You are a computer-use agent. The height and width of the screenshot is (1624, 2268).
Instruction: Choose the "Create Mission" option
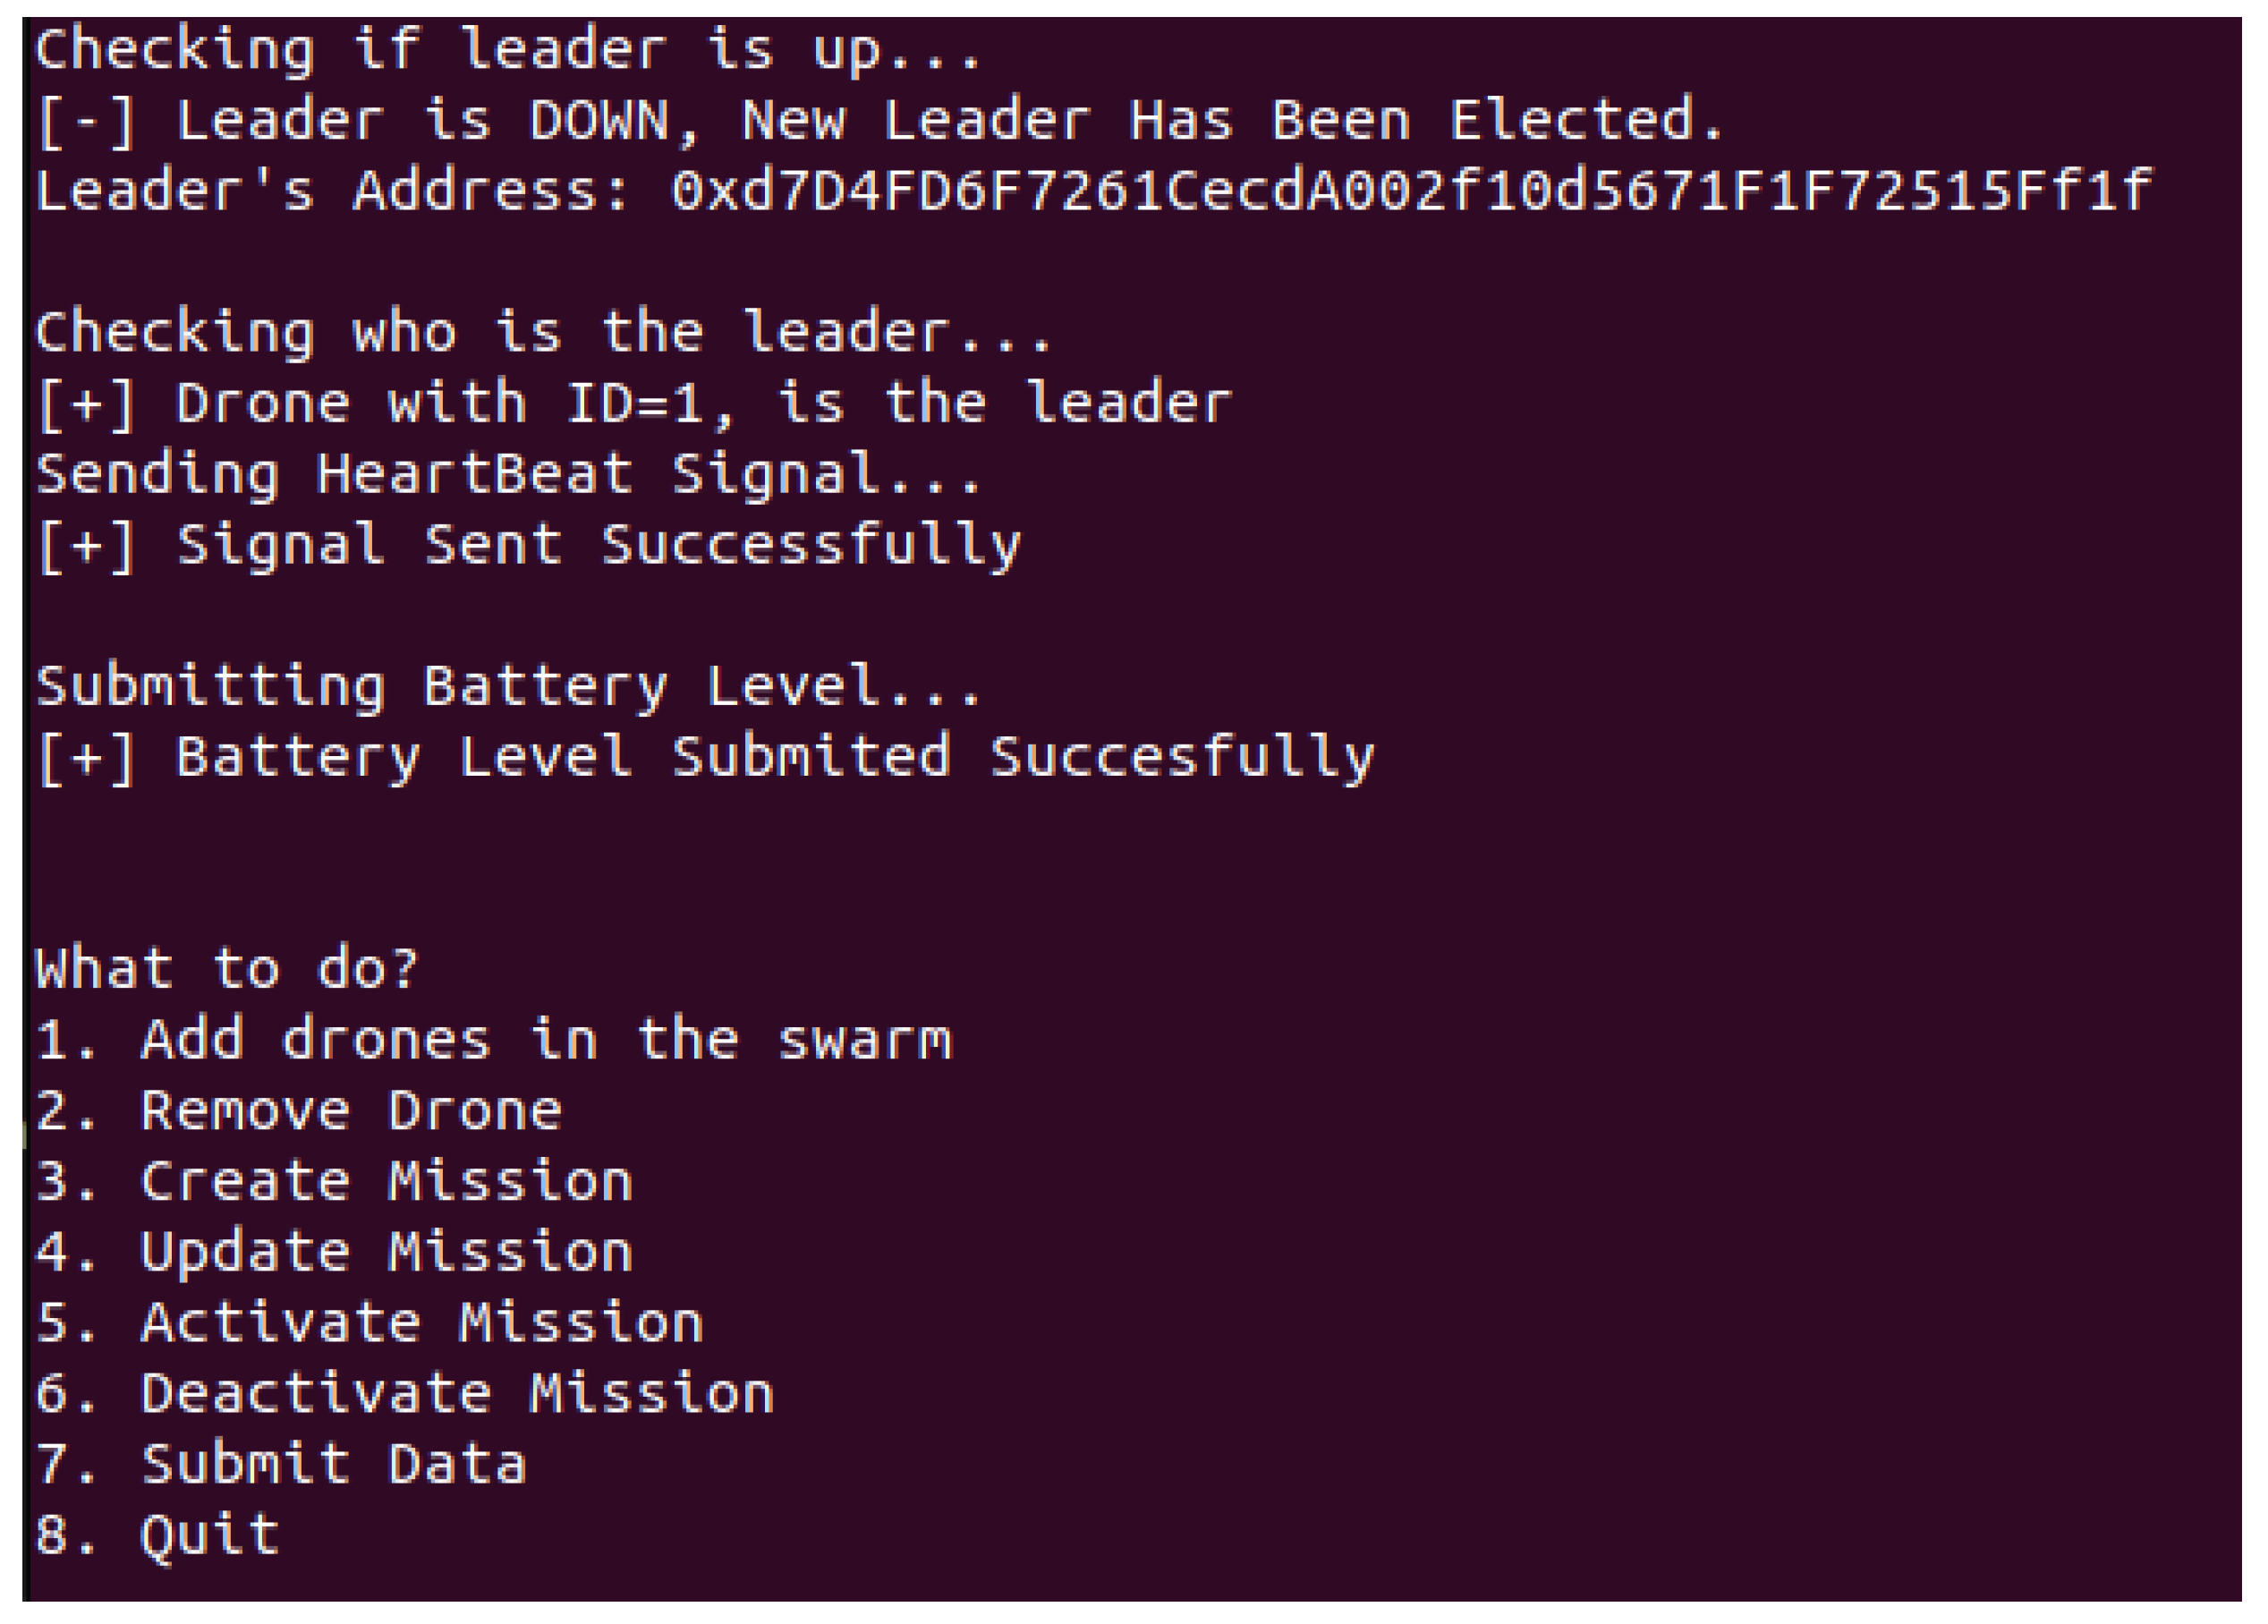[386, 1183]
